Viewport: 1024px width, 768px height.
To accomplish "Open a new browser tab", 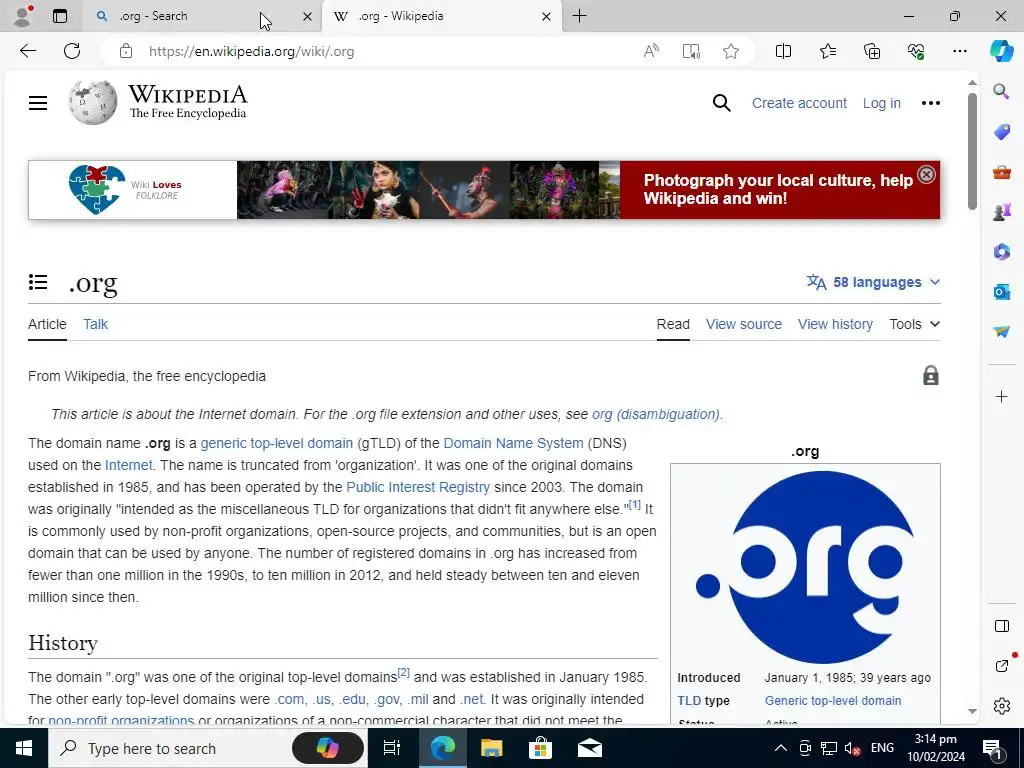I will pyautogui.click(x=579, y=16).
